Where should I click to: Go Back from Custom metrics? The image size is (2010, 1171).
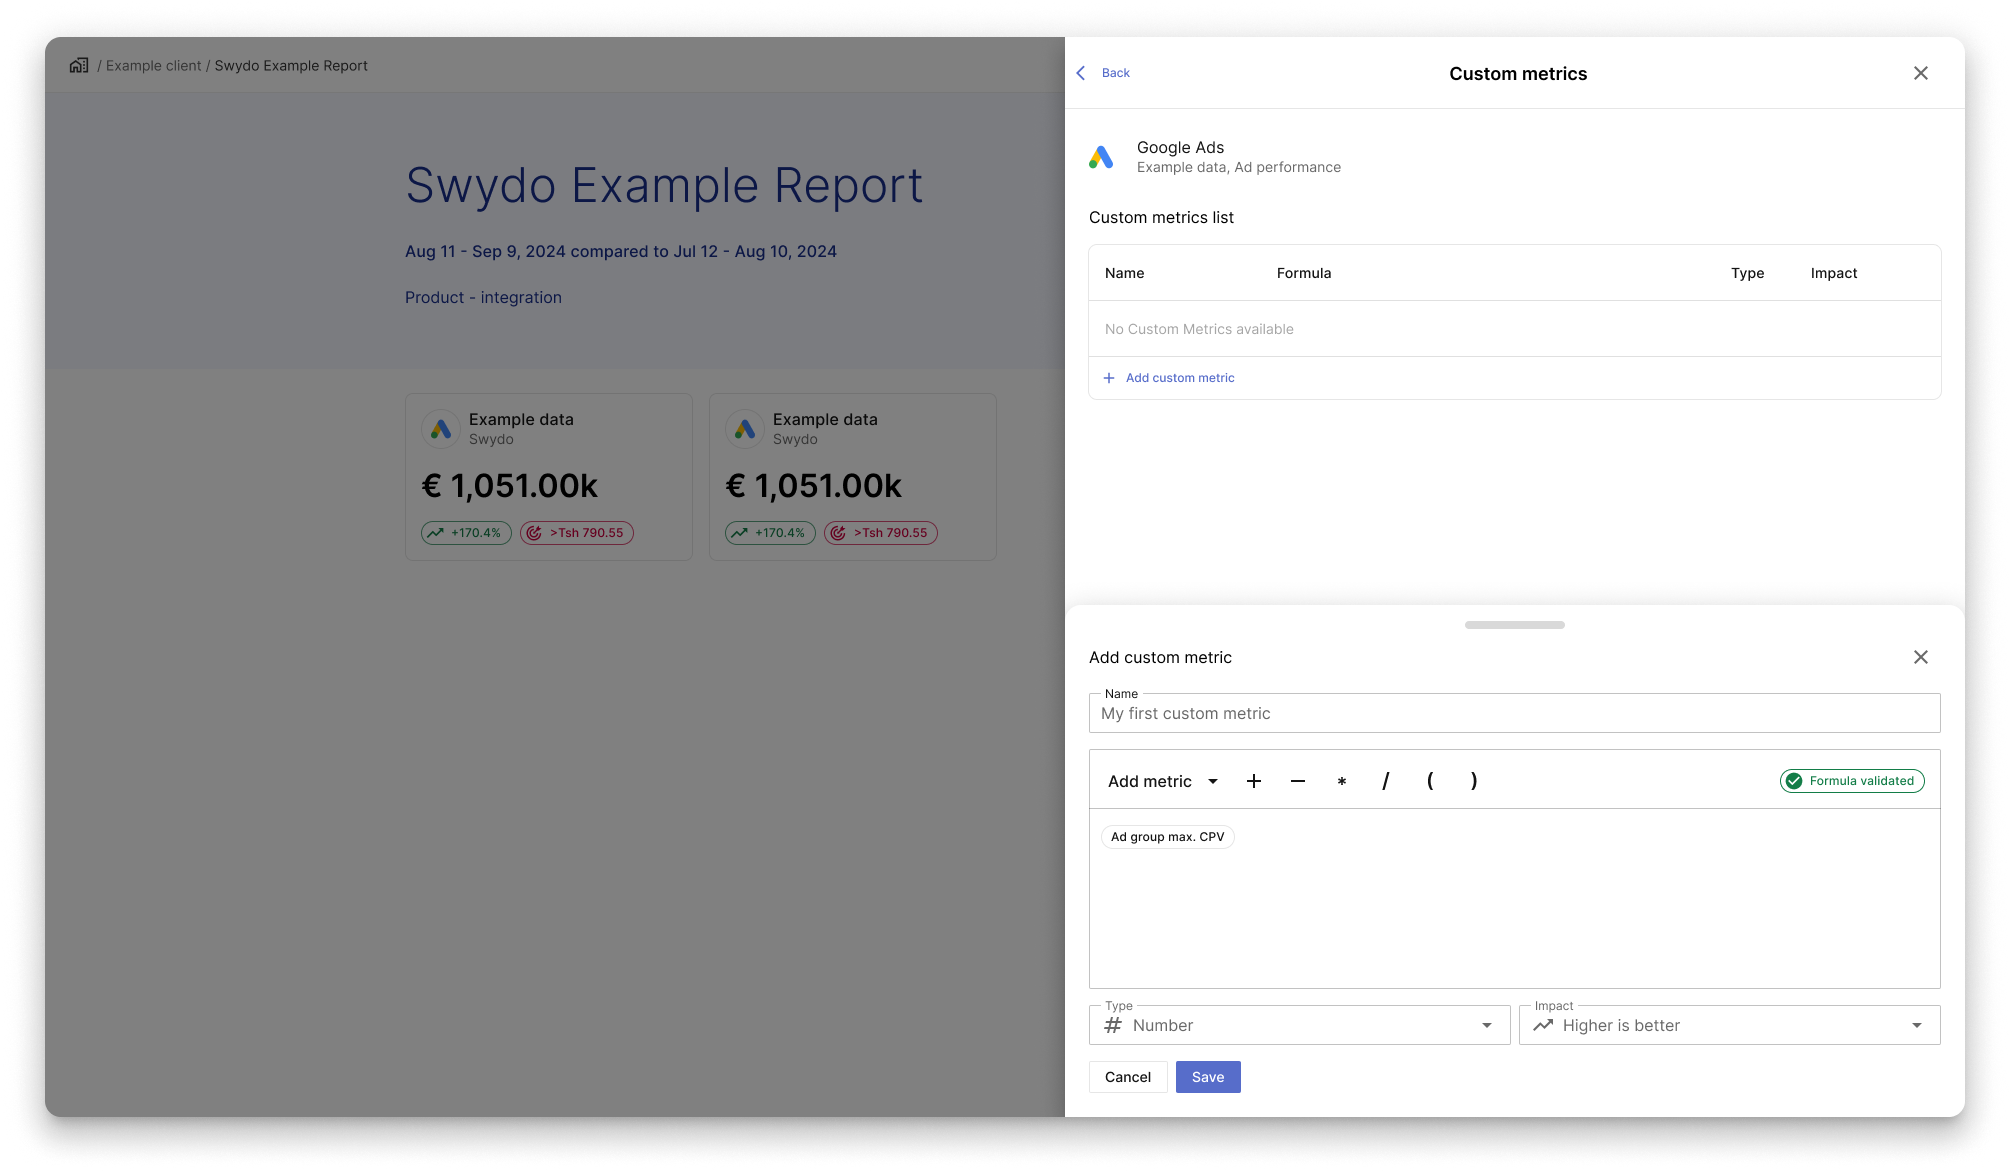point(1103,73)
